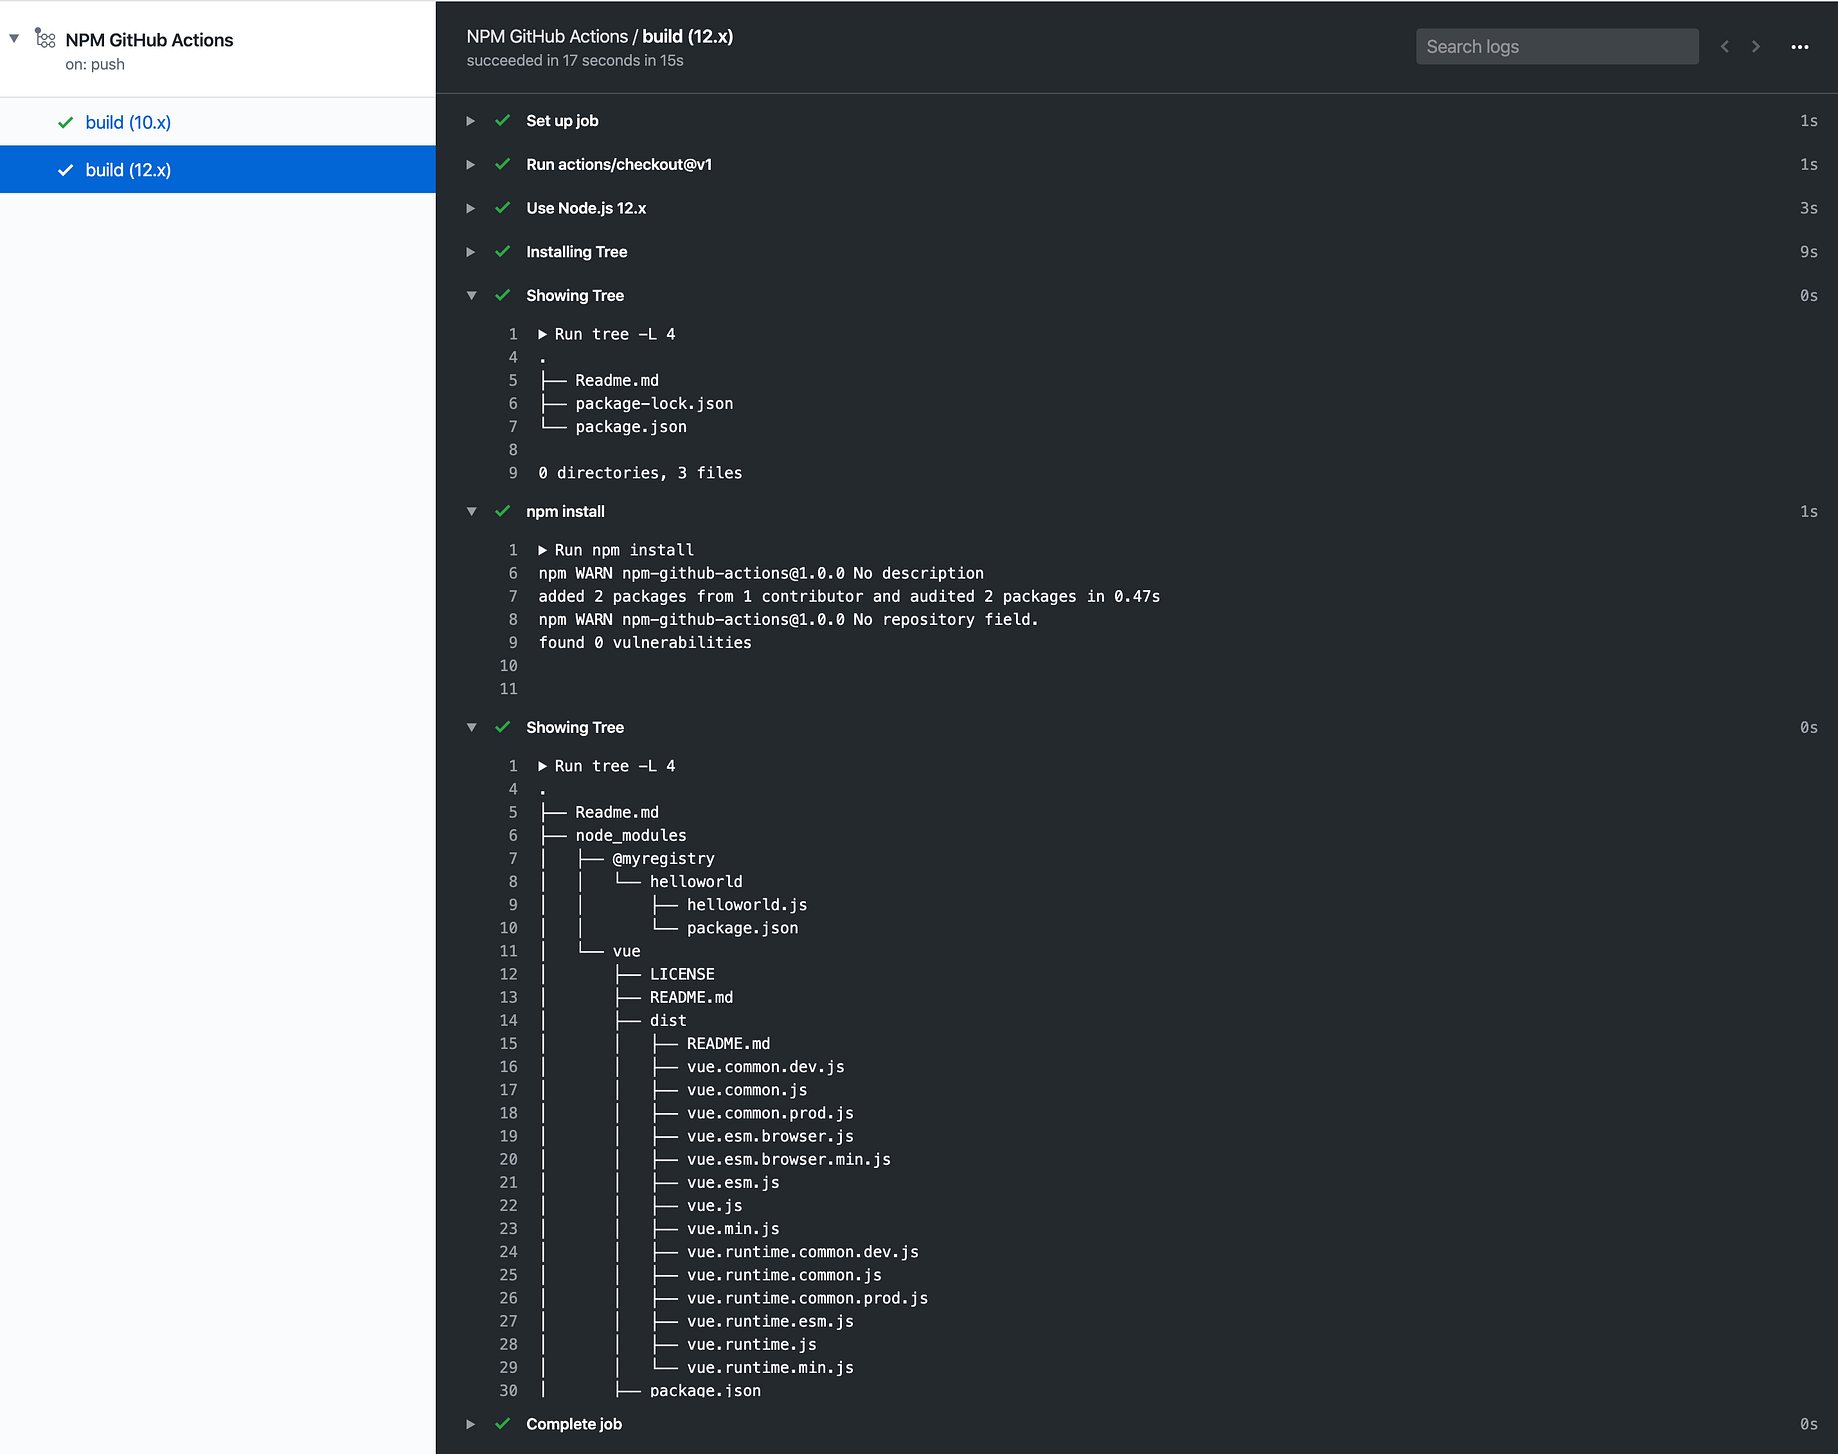Click log line 'vue.runtime.common.prod.js'

click(x=807, y=1299)
